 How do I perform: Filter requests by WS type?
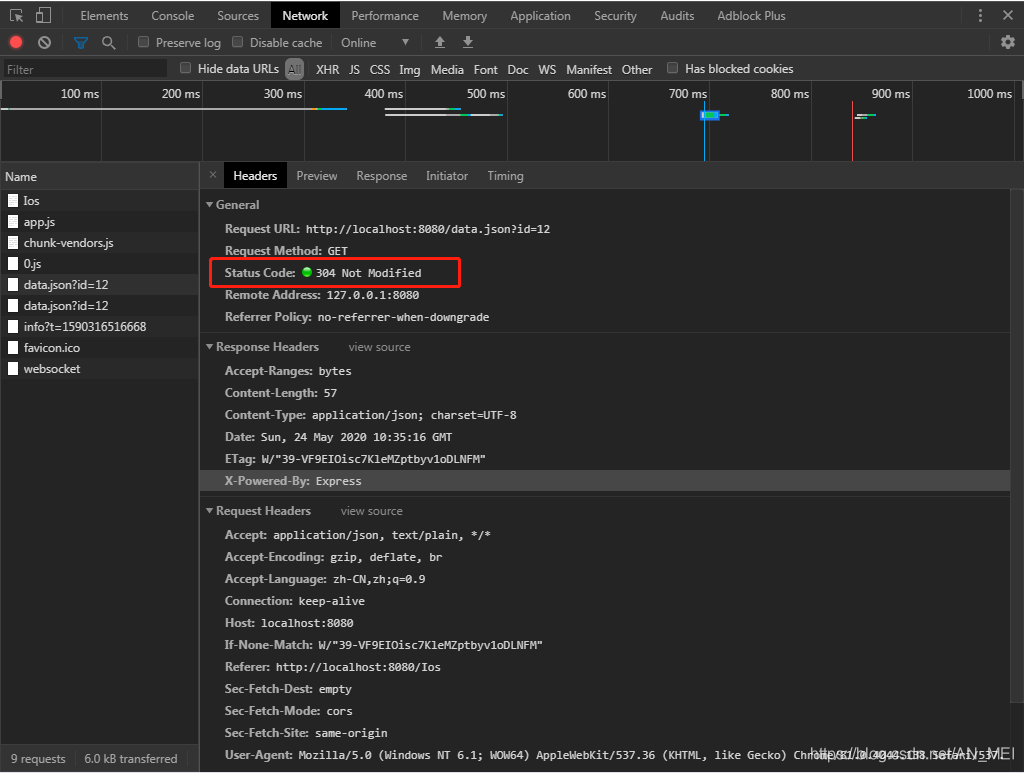pos(547,69)
